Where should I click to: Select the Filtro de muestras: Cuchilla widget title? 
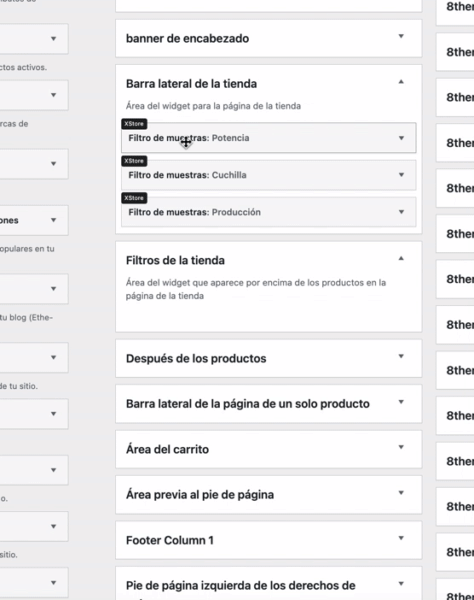click(187, 175)
